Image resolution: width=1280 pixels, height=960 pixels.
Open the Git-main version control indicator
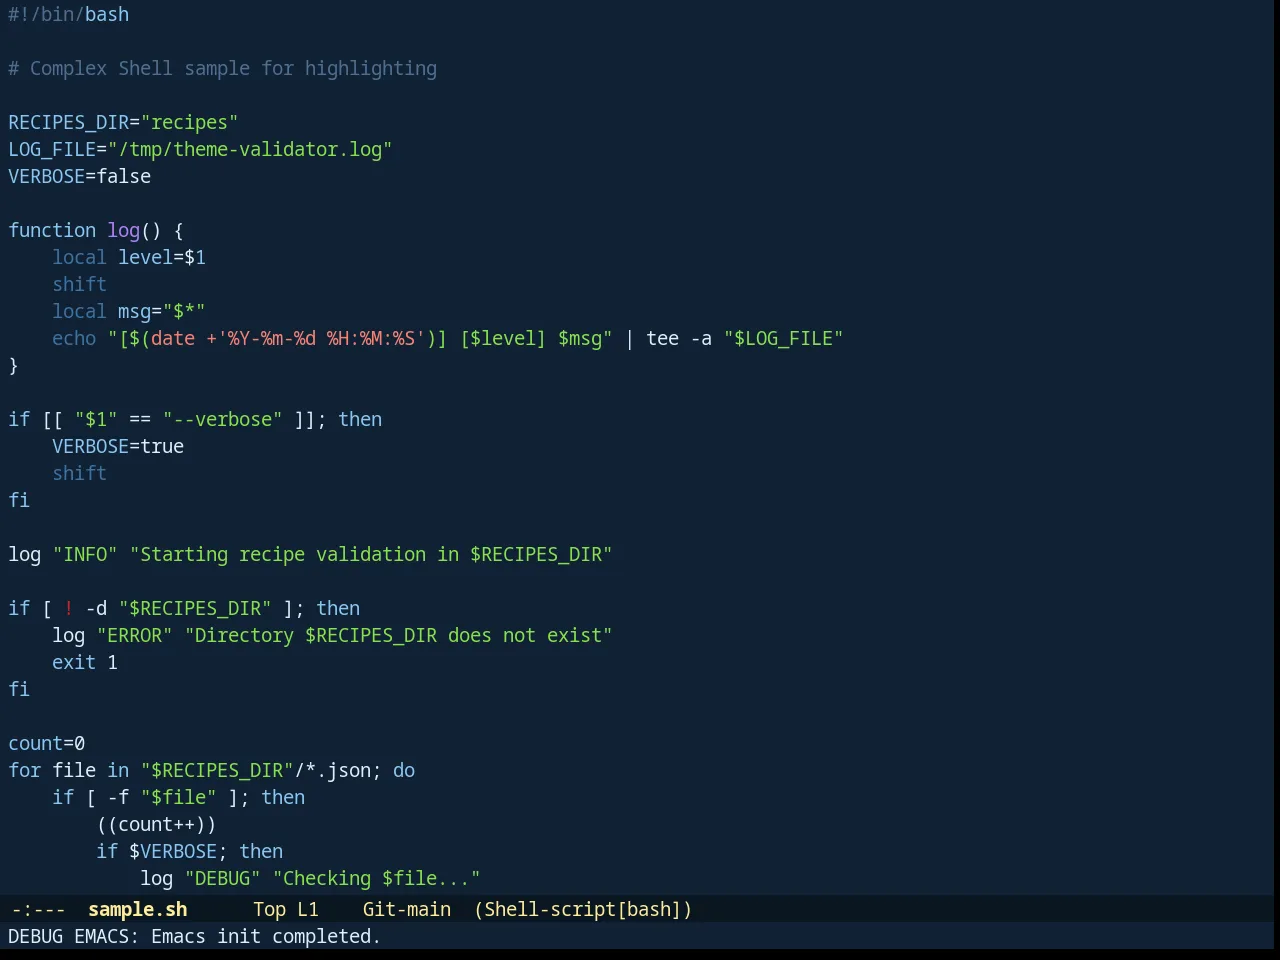[407, 909]
